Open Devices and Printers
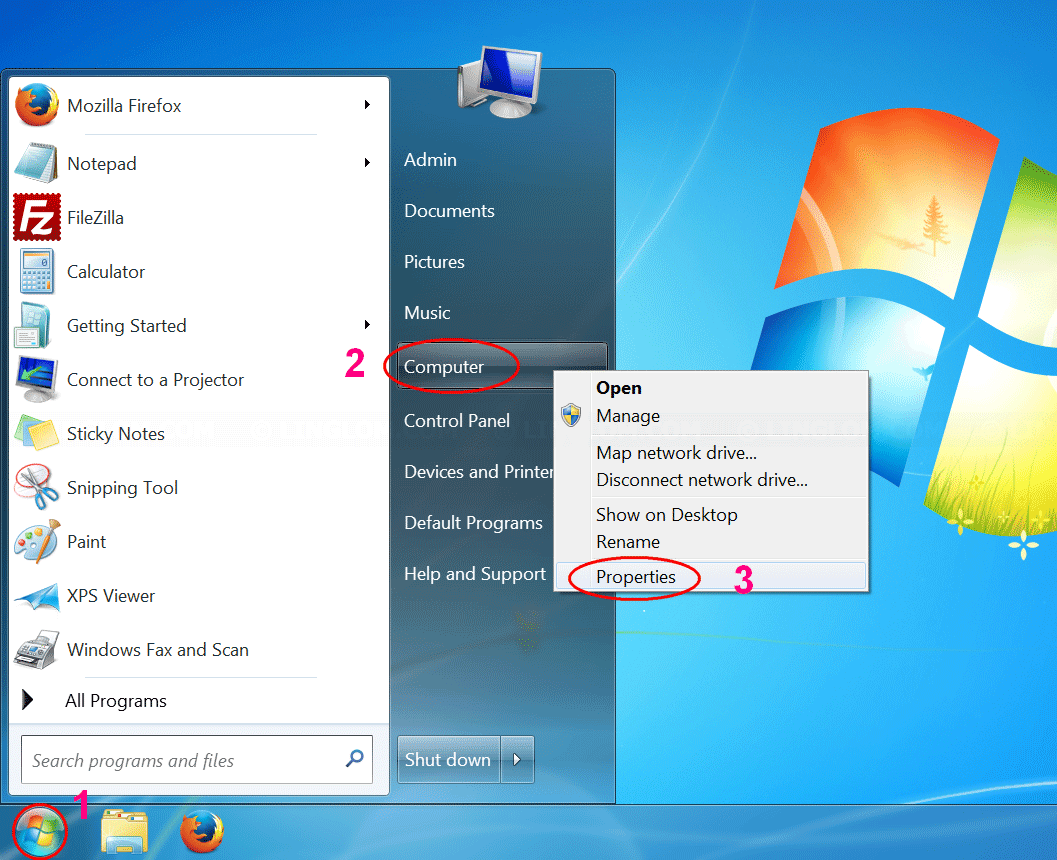Image resolution: width=1057 pixels, height=860 pixels. (x=479, y=472)
